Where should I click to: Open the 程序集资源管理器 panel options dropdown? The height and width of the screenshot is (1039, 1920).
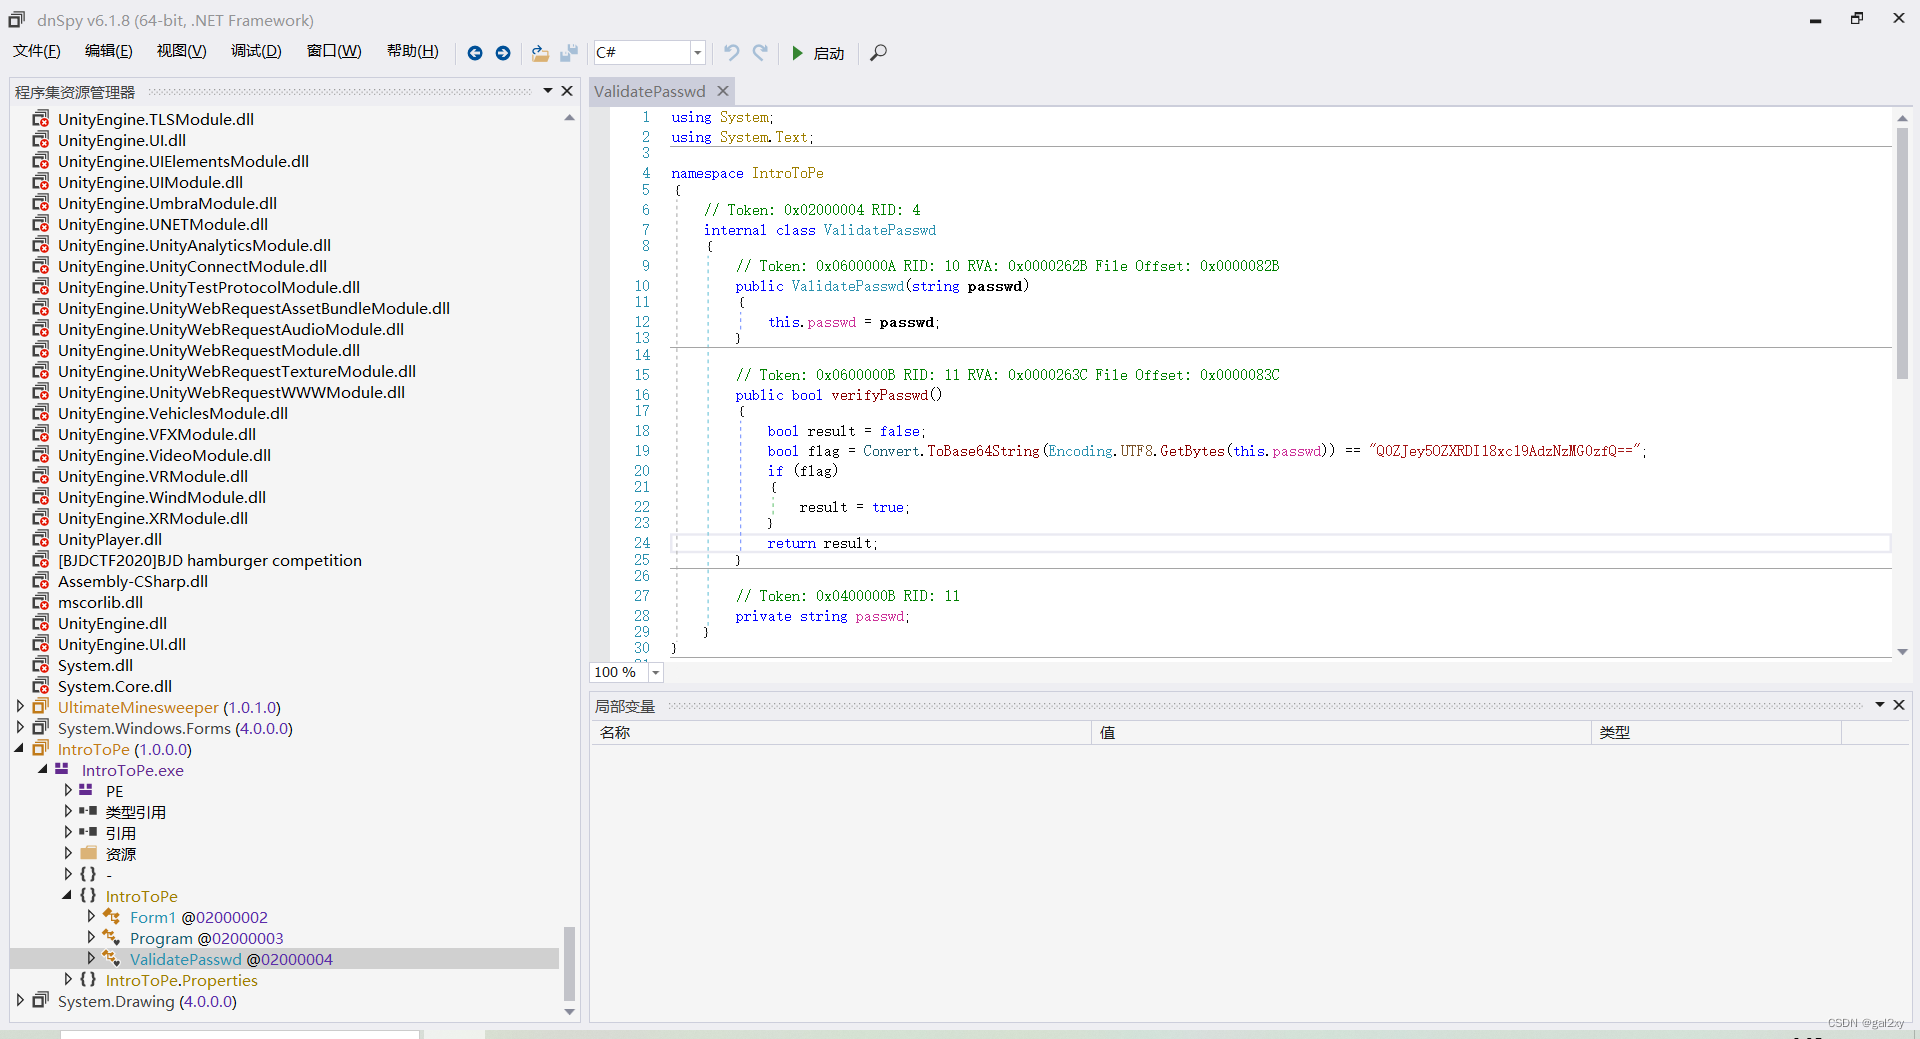pyautogui.click(x=548, y=91)
